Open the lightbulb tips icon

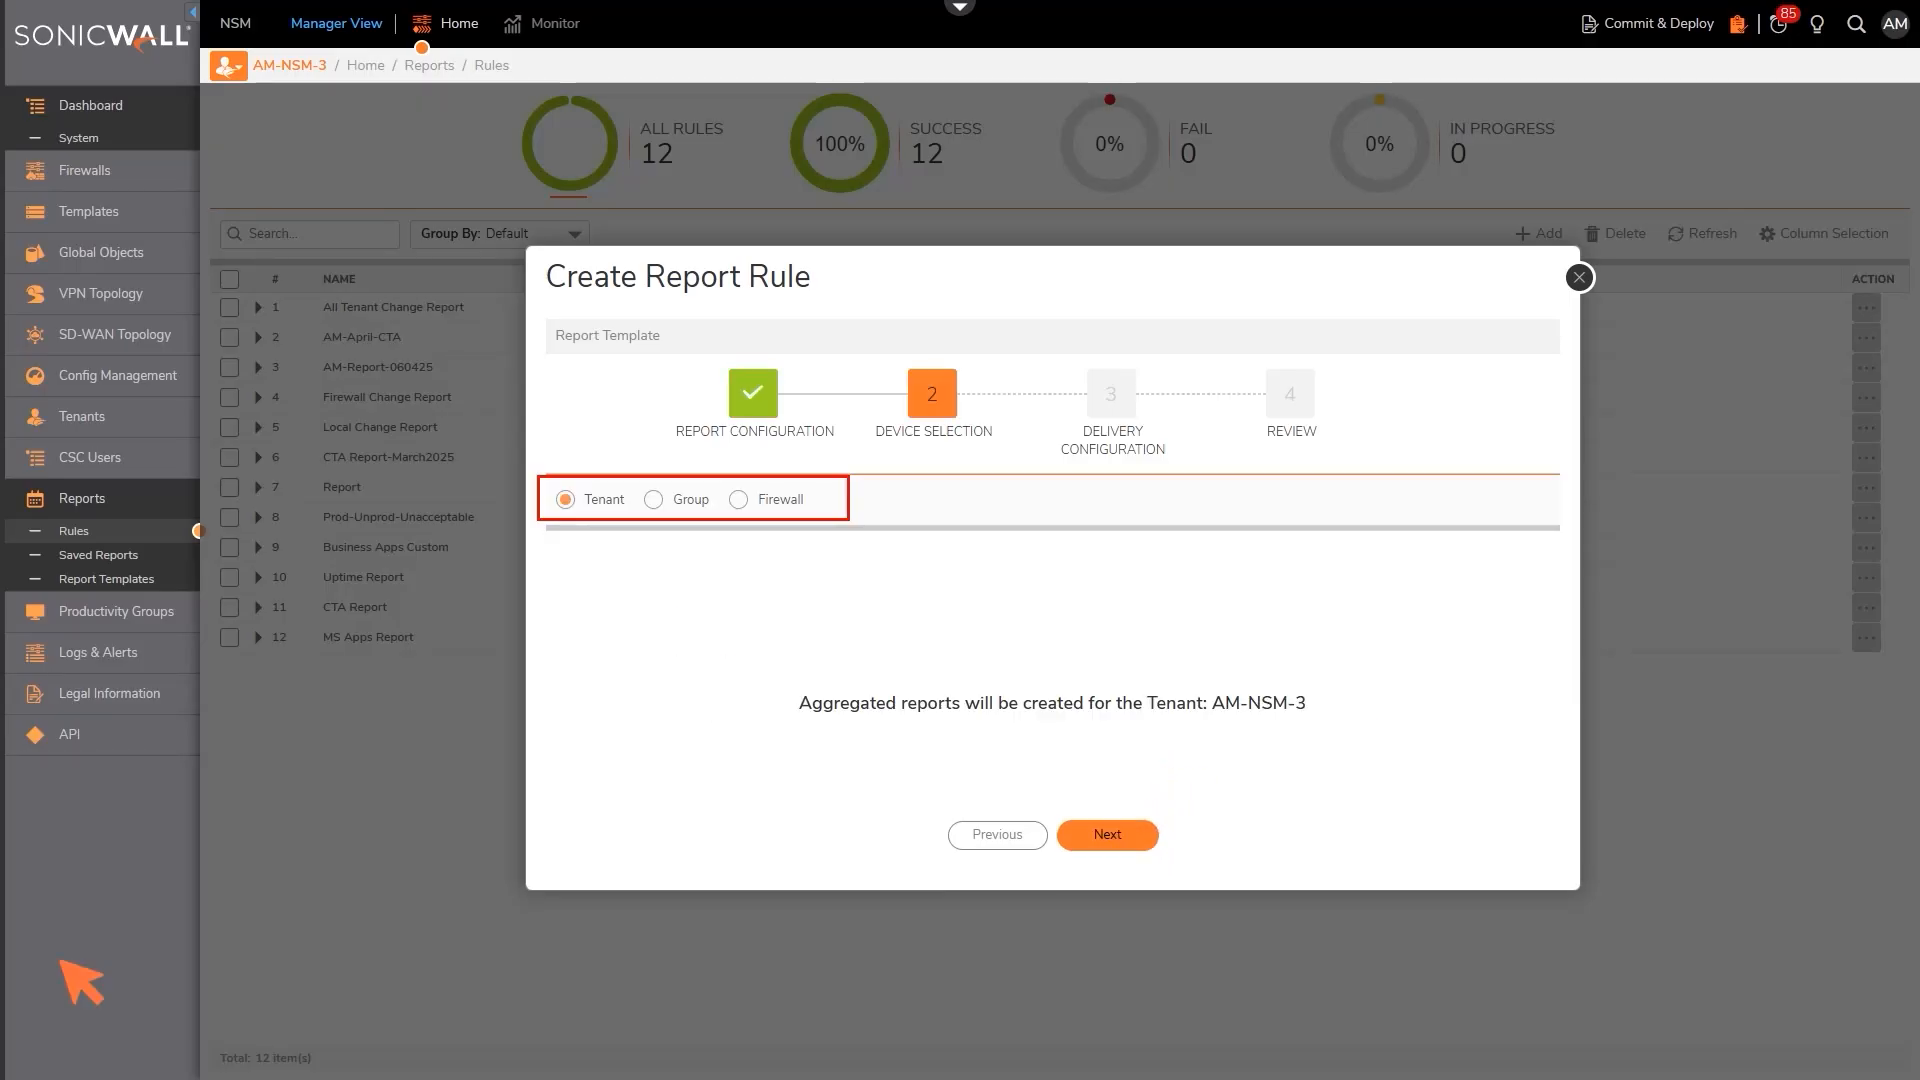pos(1817,24)
